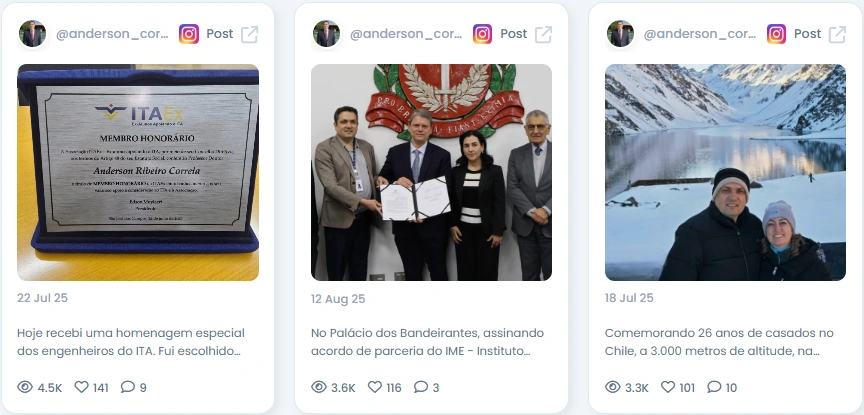Click the heart icon showing 116 likes
This screenshot has height=415, width=864.
pyautogui.click(x=375, y=387)
